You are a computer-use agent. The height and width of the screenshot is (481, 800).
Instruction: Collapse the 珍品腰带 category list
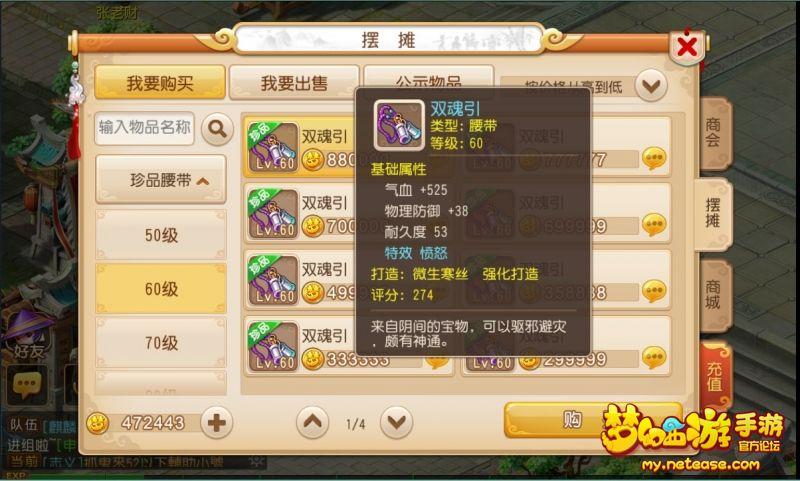161,180
